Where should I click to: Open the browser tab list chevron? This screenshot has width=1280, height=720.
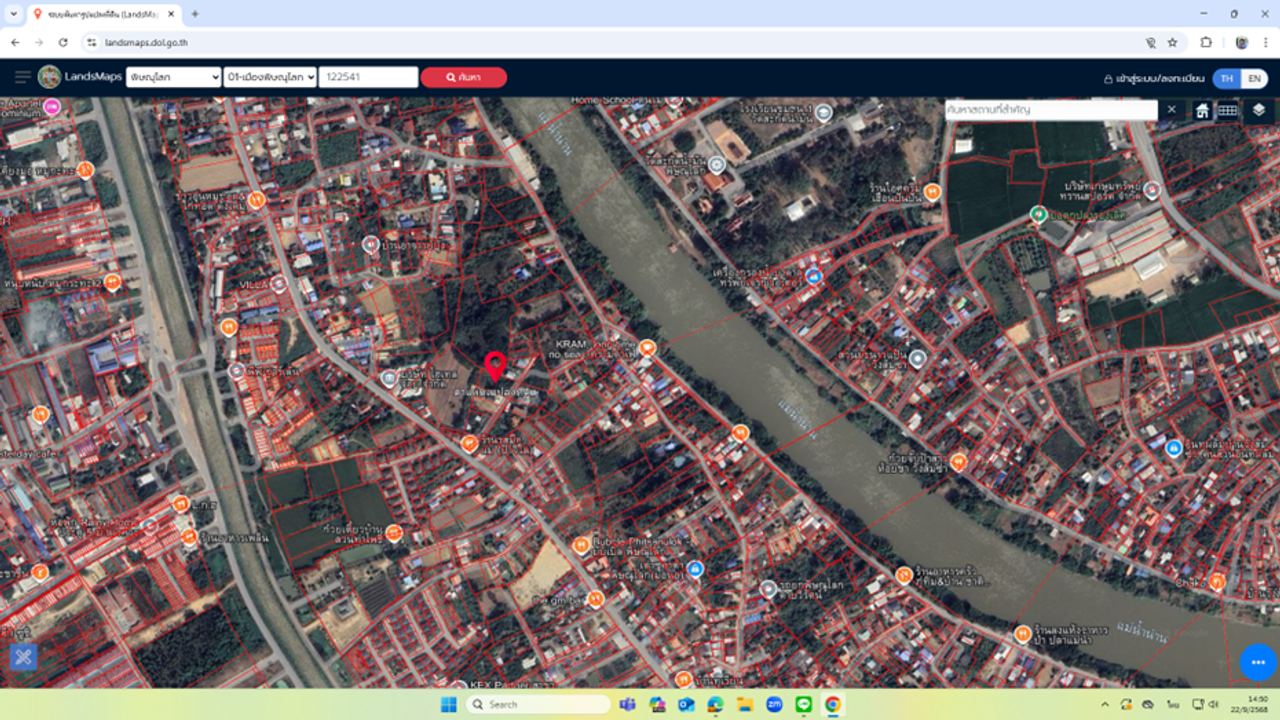coord(13,14)
